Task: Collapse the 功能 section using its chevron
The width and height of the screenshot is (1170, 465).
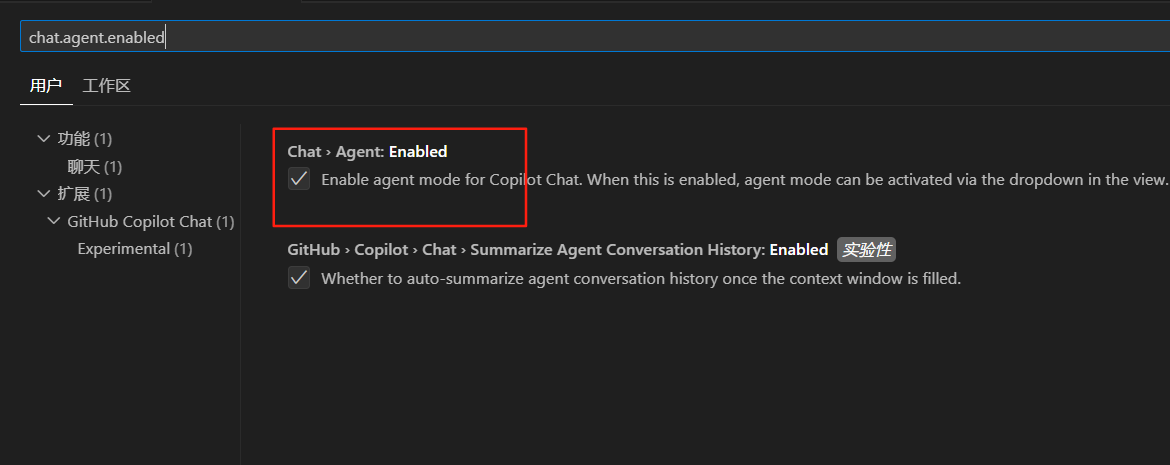Action: click(x=43, y=139)
